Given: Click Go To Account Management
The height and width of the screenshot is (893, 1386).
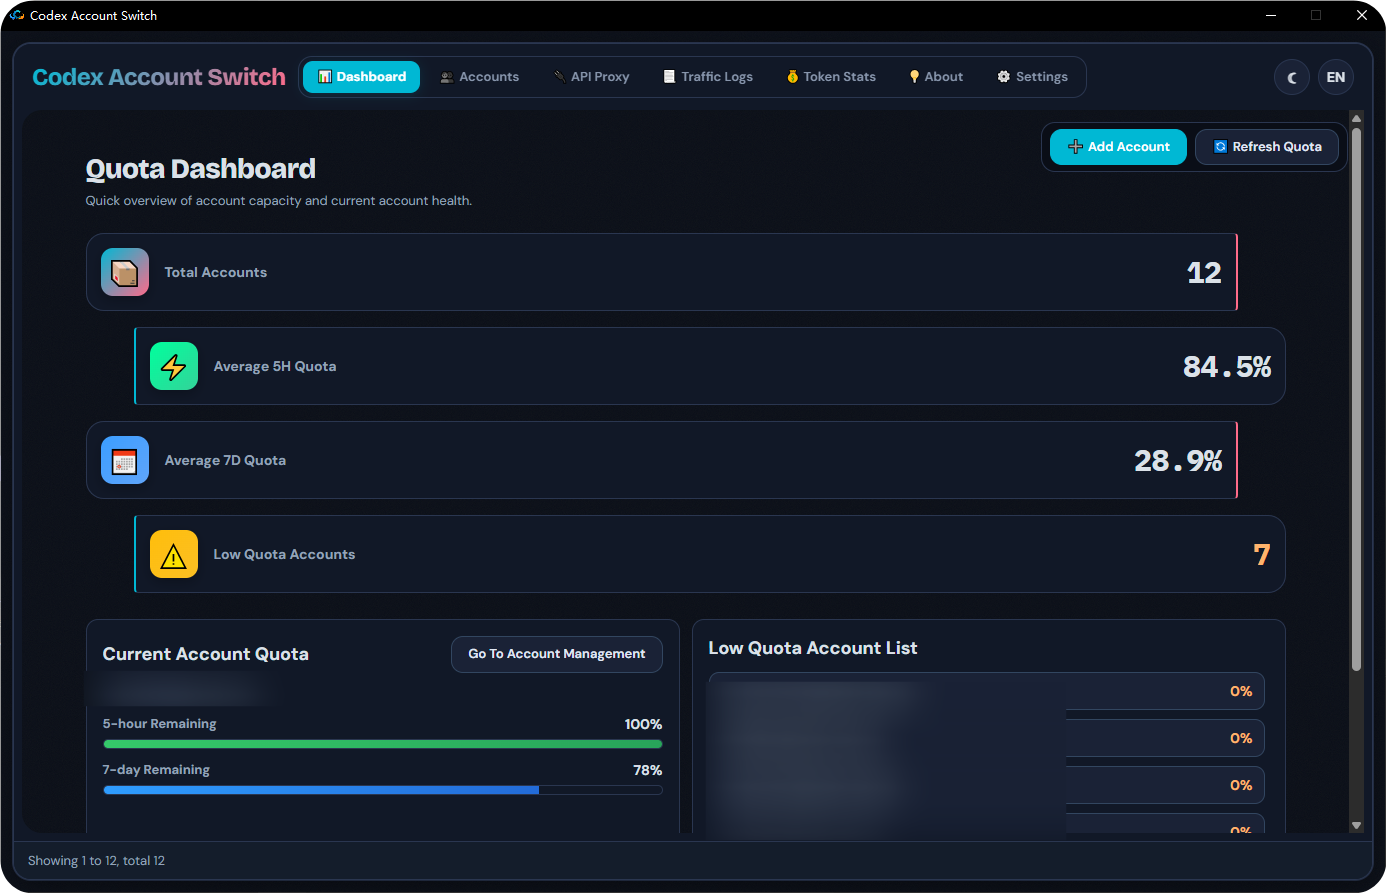Looking at the screenshot, I should [x=556, y=654].
